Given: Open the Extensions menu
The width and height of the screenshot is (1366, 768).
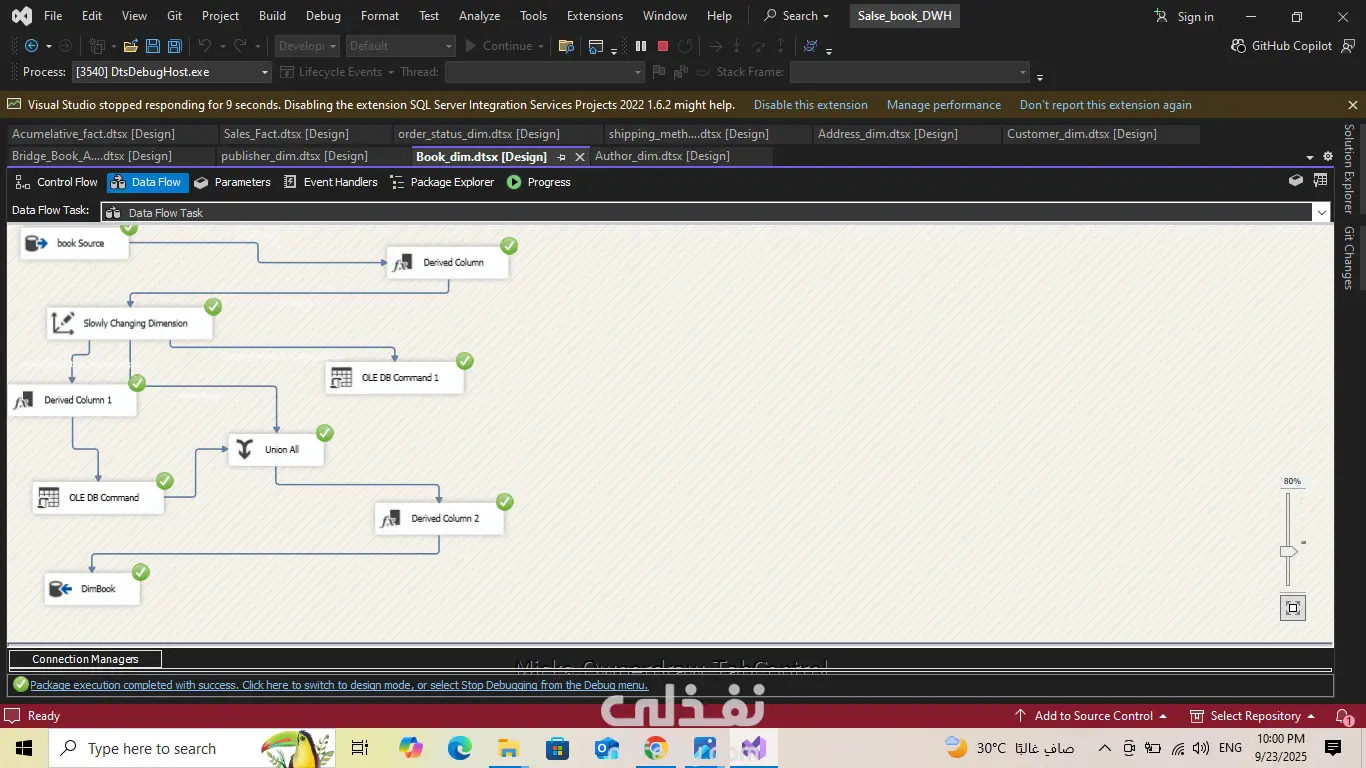Looking at the screenshot, I should (595, 16).
